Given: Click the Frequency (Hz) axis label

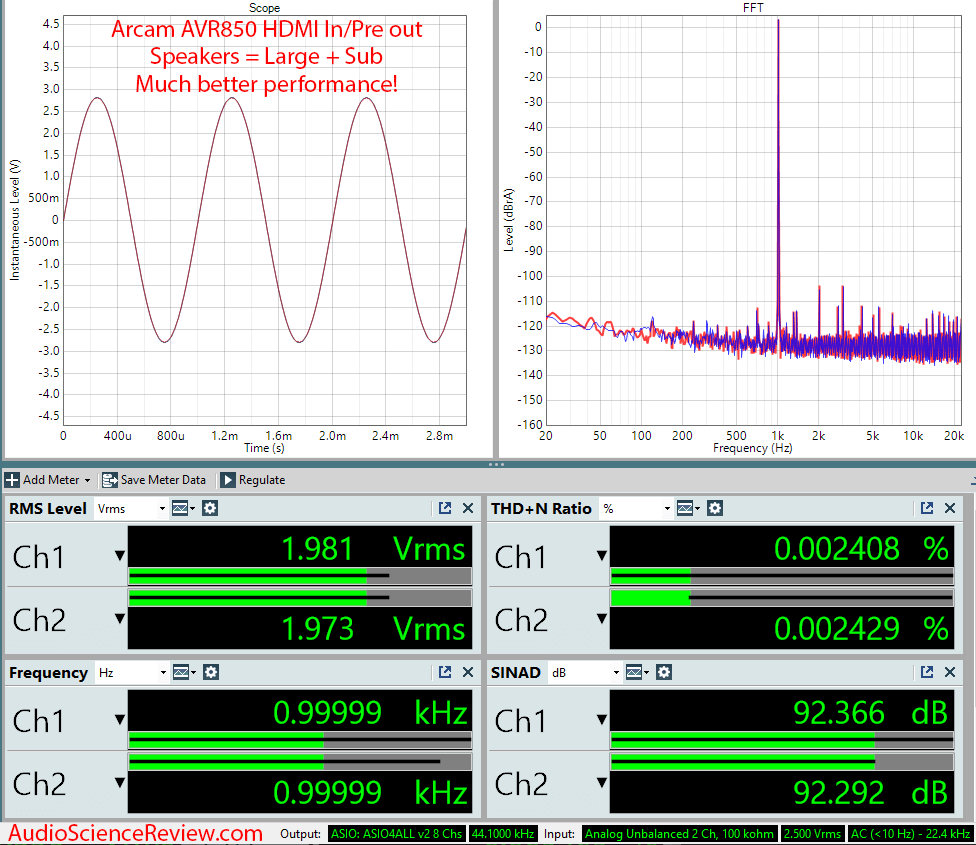Looking at the screenshot, I should 753,448.
